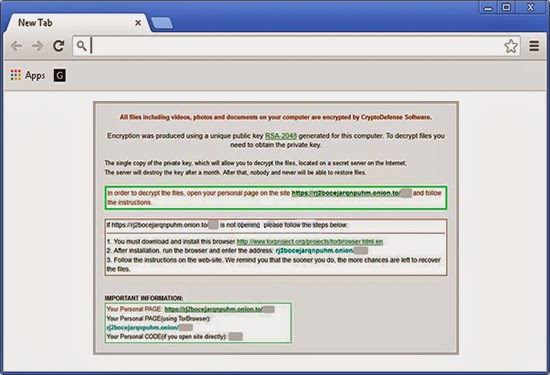
Task: Go forward using the browser forward arrow
Action: pyautogui.click(x=37, y=46)
